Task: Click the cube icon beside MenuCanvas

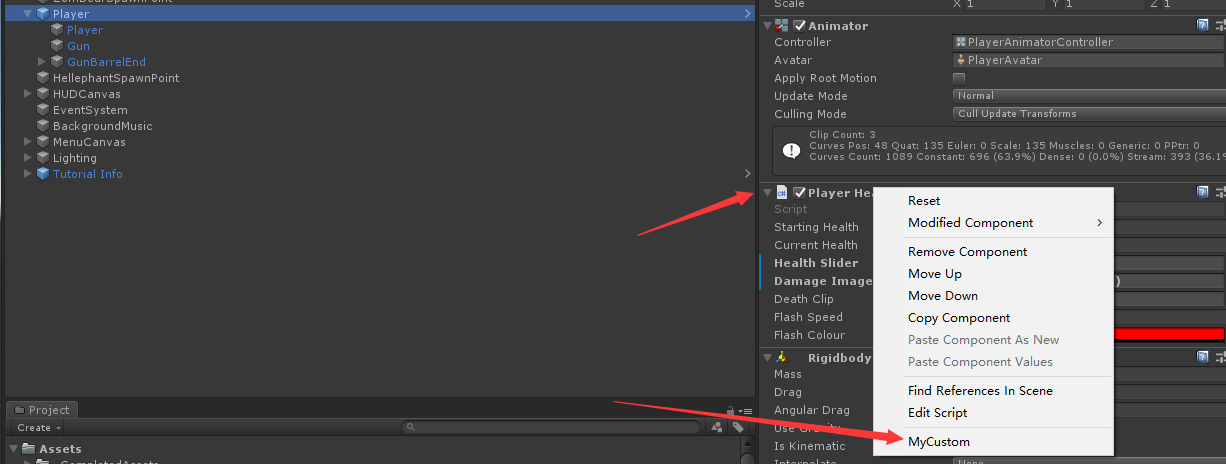Action: (x=43, y=142)
